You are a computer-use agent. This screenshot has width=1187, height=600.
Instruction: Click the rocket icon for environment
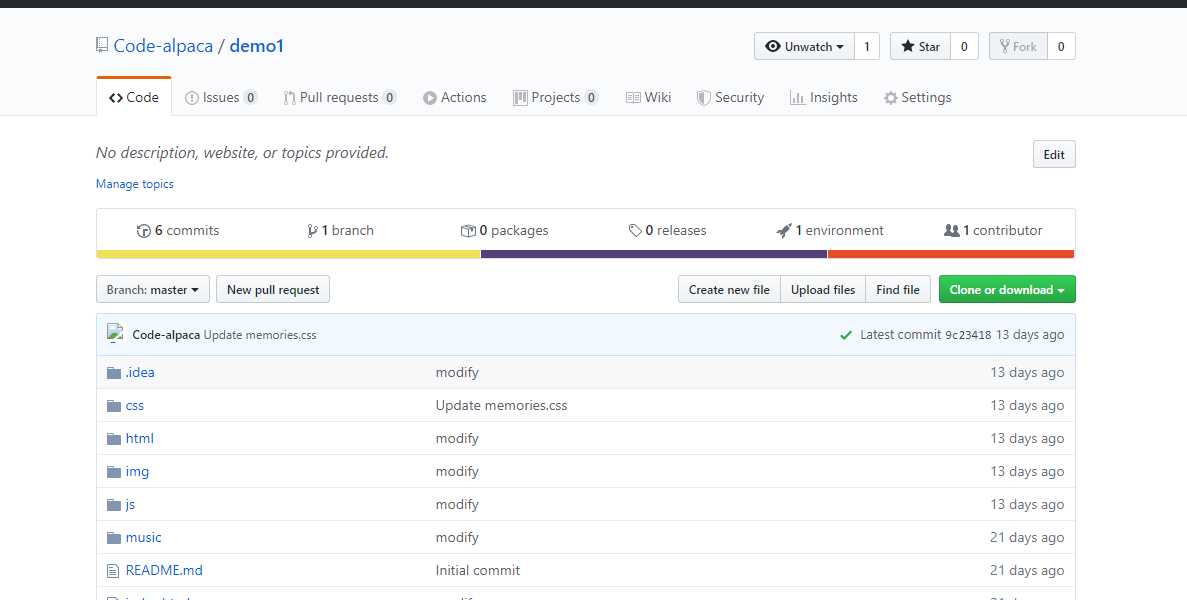pos(784,231)
